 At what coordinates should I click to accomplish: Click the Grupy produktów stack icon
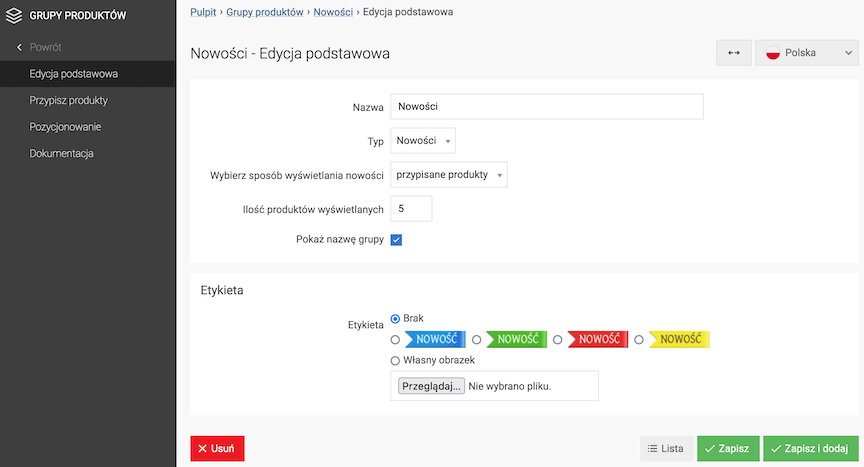pos(14,15)
